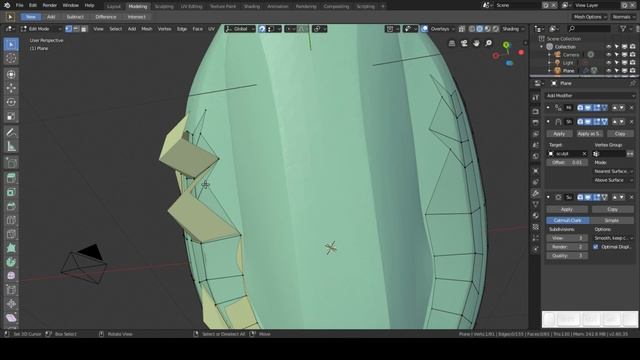640x360 pixels.
Task: Open the Render menu
Action: (x=50, y=5)
